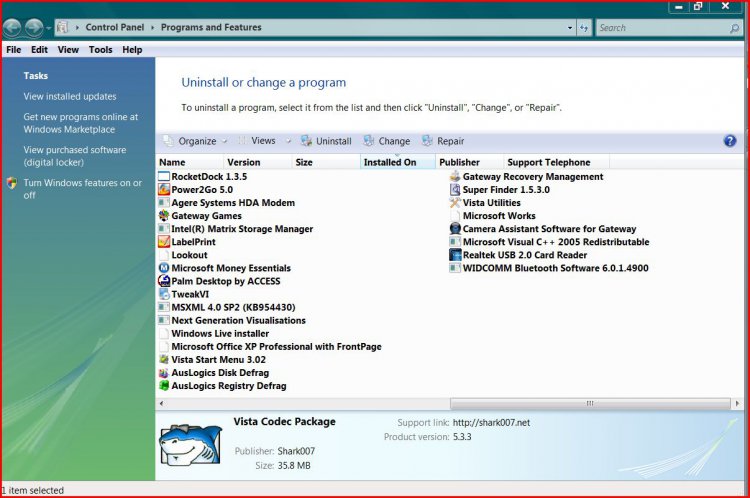The image size is (750, 498).
Task: Click the Palm Desktop by ACCESS icon
Action: [x=164, y=281]
